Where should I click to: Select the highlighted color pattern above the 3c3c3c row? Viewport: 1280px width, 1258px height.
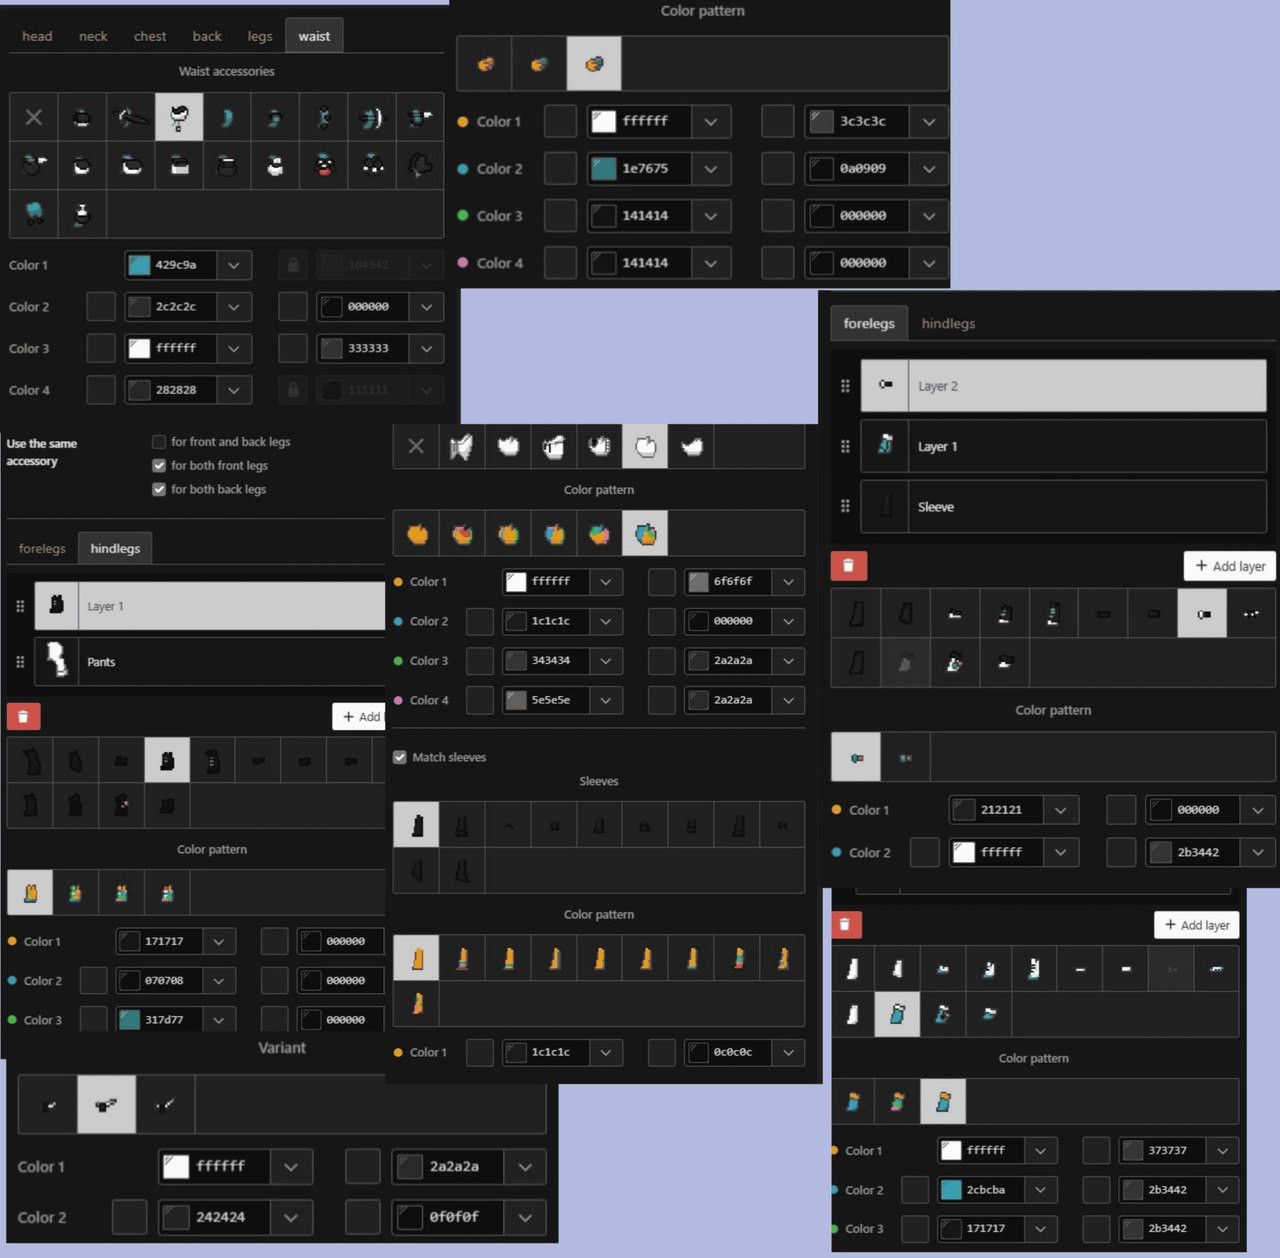[x=594, y=64]
